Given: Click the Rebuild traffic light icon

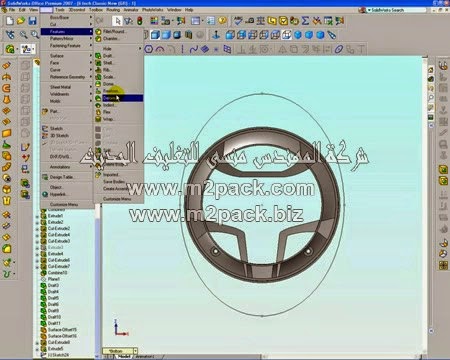Looking at the screenshot, I should 140,21.
